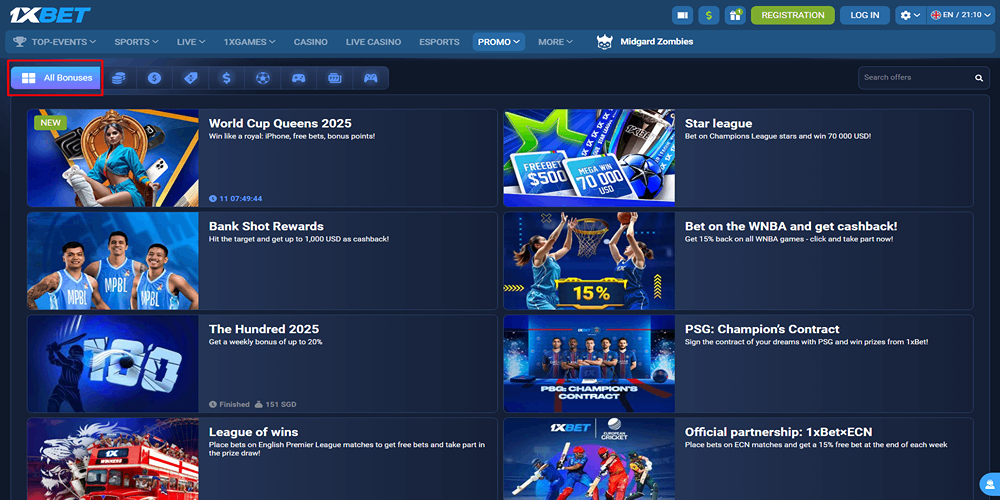Select the coin stack bonus filter icon
1000x500 pixels.
coord(119,78)
